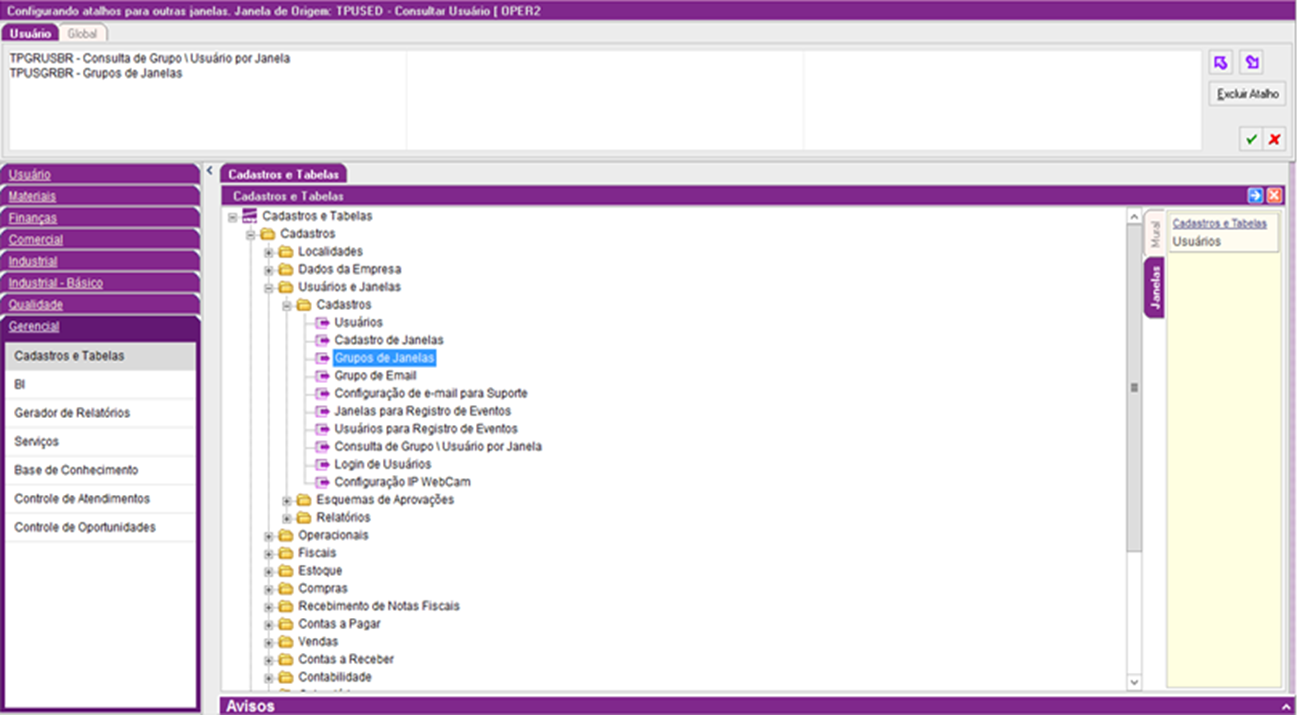
Task: Collapse left sidebar with the chevron arrow
Action: point(209,171)
